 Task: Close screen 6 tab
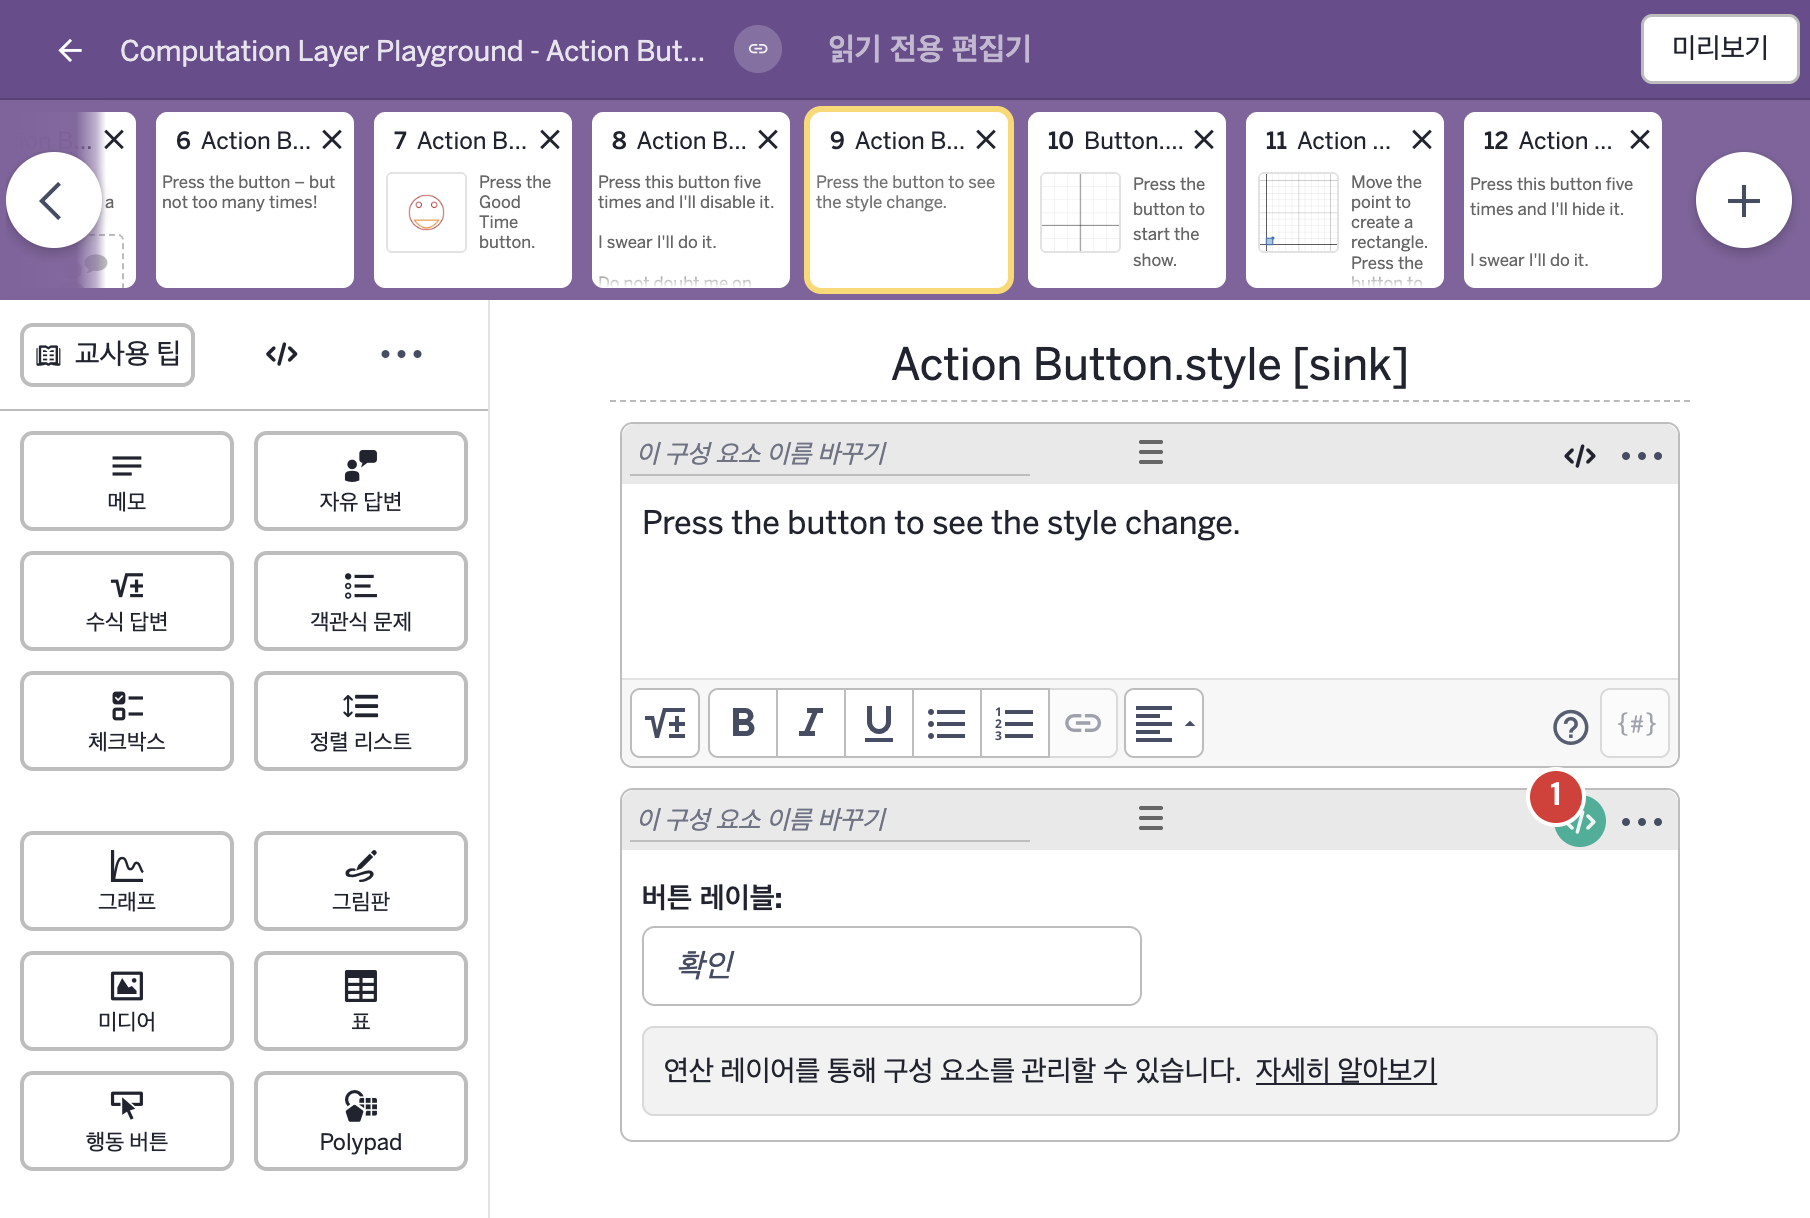tap(332, 140)
